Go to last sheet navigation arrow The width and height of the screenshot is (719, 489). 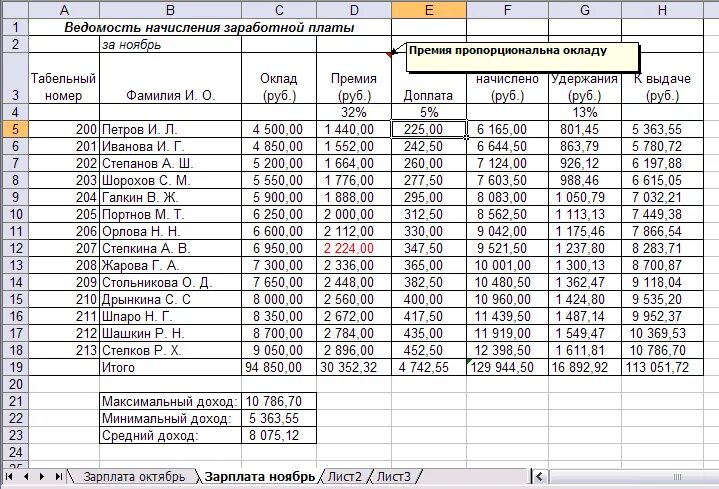pos(59,477)
